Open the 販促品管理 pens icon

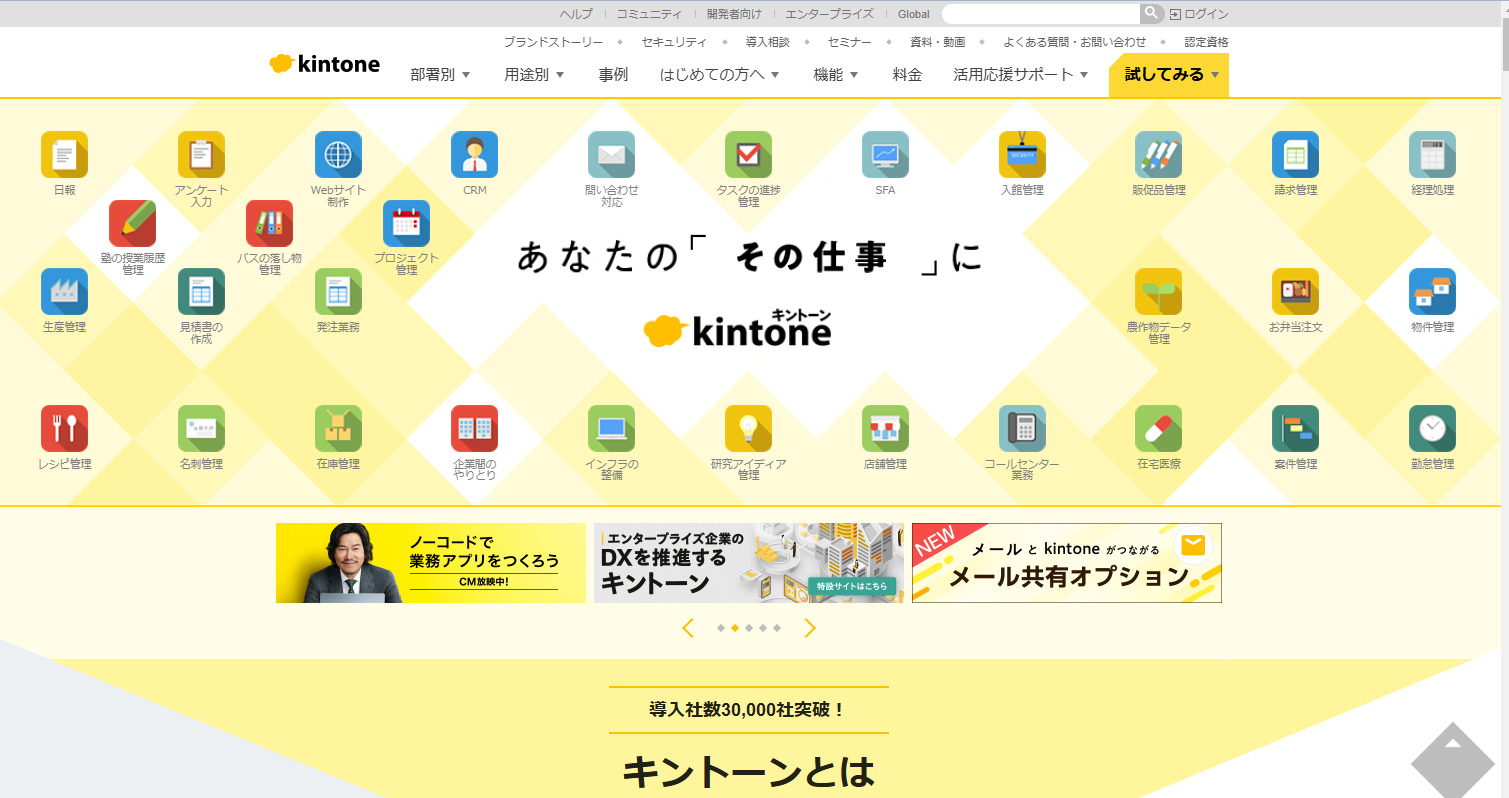1158,155
